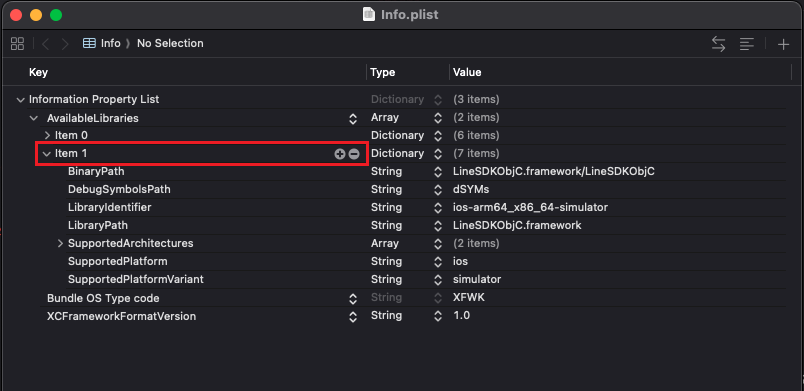Minimize the Info.plist window
The width and height of the screenshot is (804, 391).
click(x=36, y=15)
